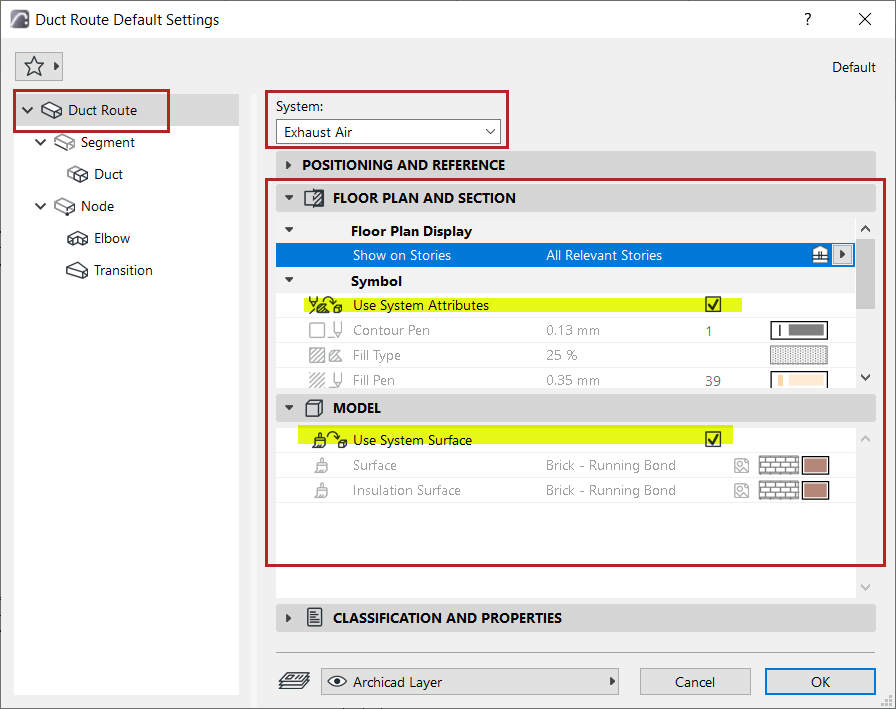The image size is (896, 709).
Task: Collapse the Segment tree node
Action: [40, 142]
